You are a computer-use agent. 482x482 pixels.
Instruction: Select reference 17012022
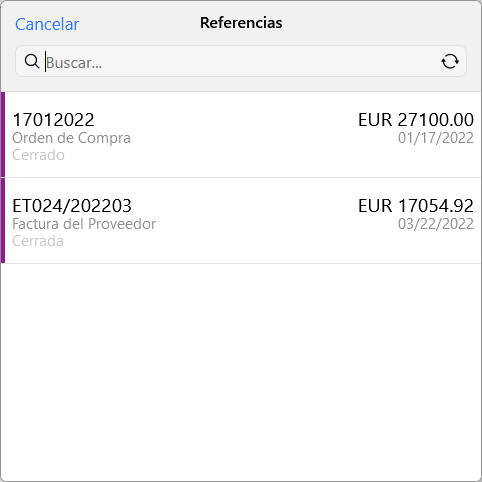[53, 120]
